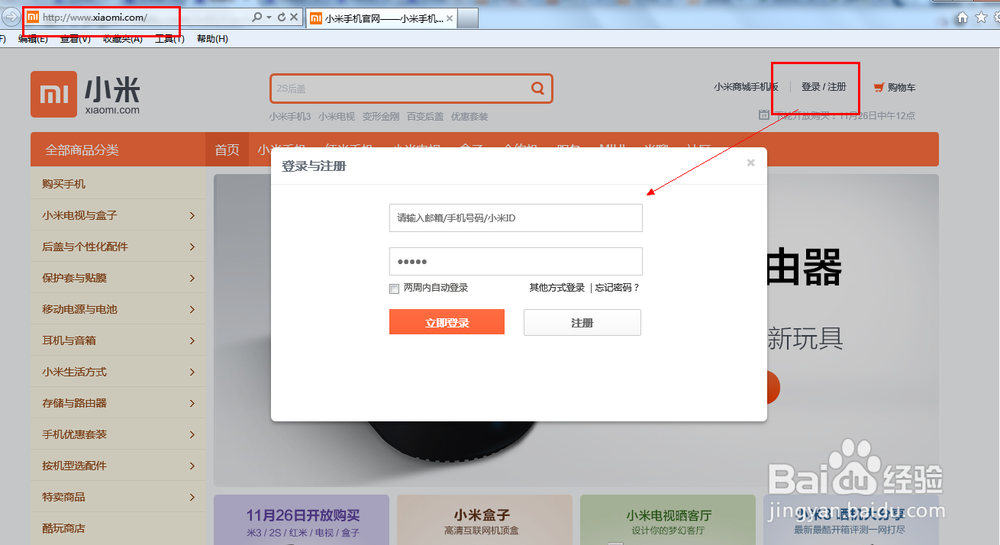Expand 存储与路由器 category arrow
The image size is (1000, 545).
click(x=192, y=403)
